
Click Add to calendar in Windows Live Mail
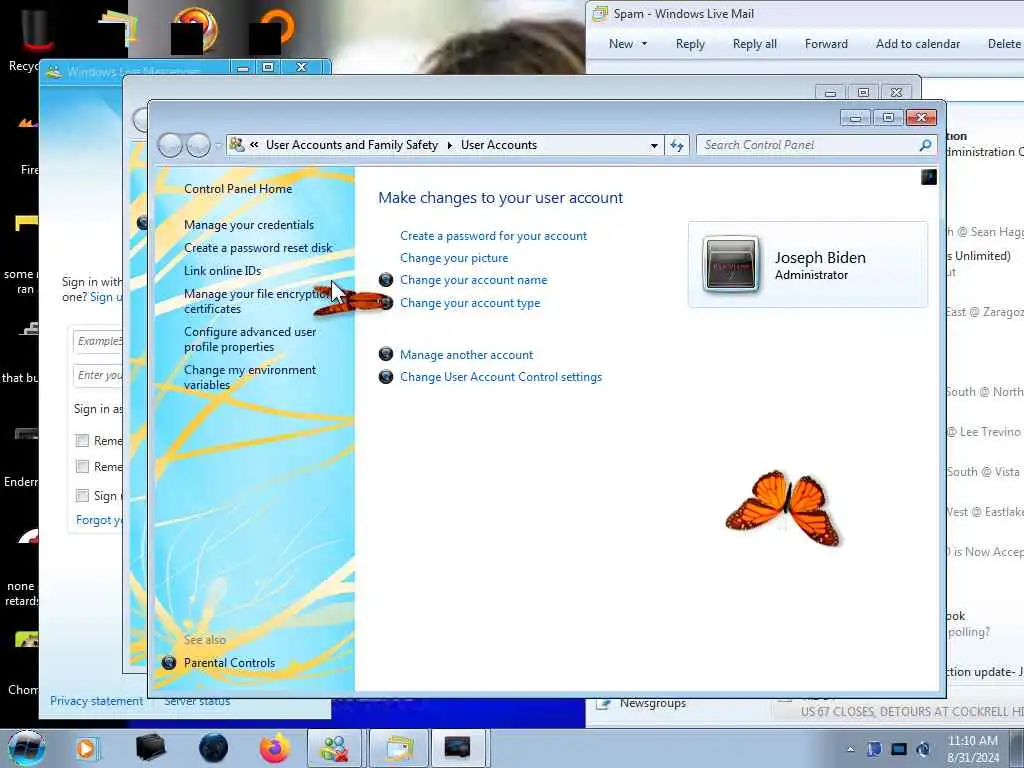(x=918, y=44)
